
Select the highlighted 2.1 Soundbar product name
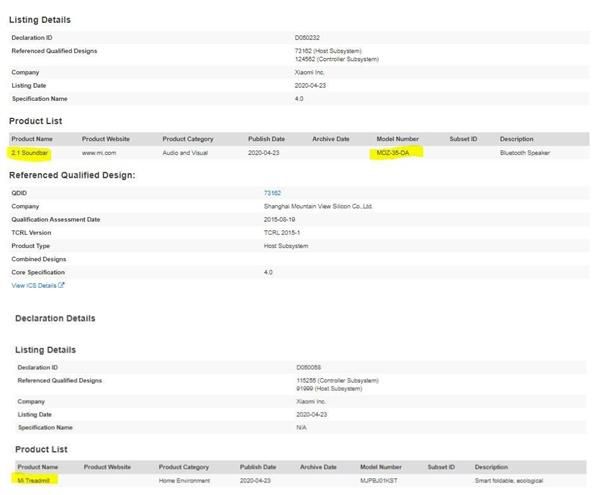[x=30, y=153]
